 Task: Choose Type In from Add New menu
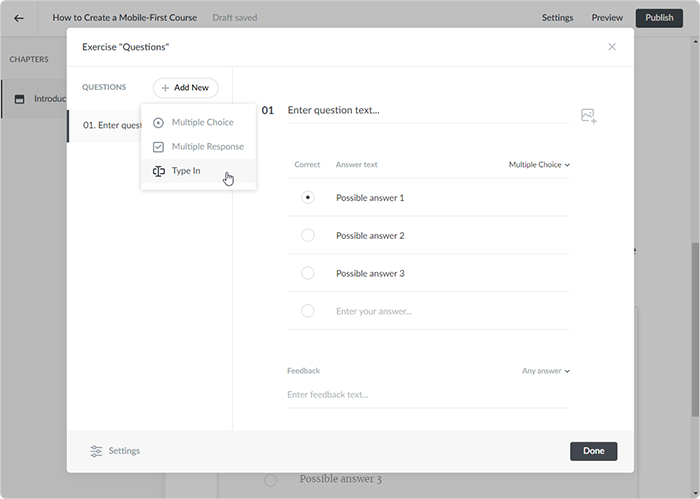click(198, 171)
